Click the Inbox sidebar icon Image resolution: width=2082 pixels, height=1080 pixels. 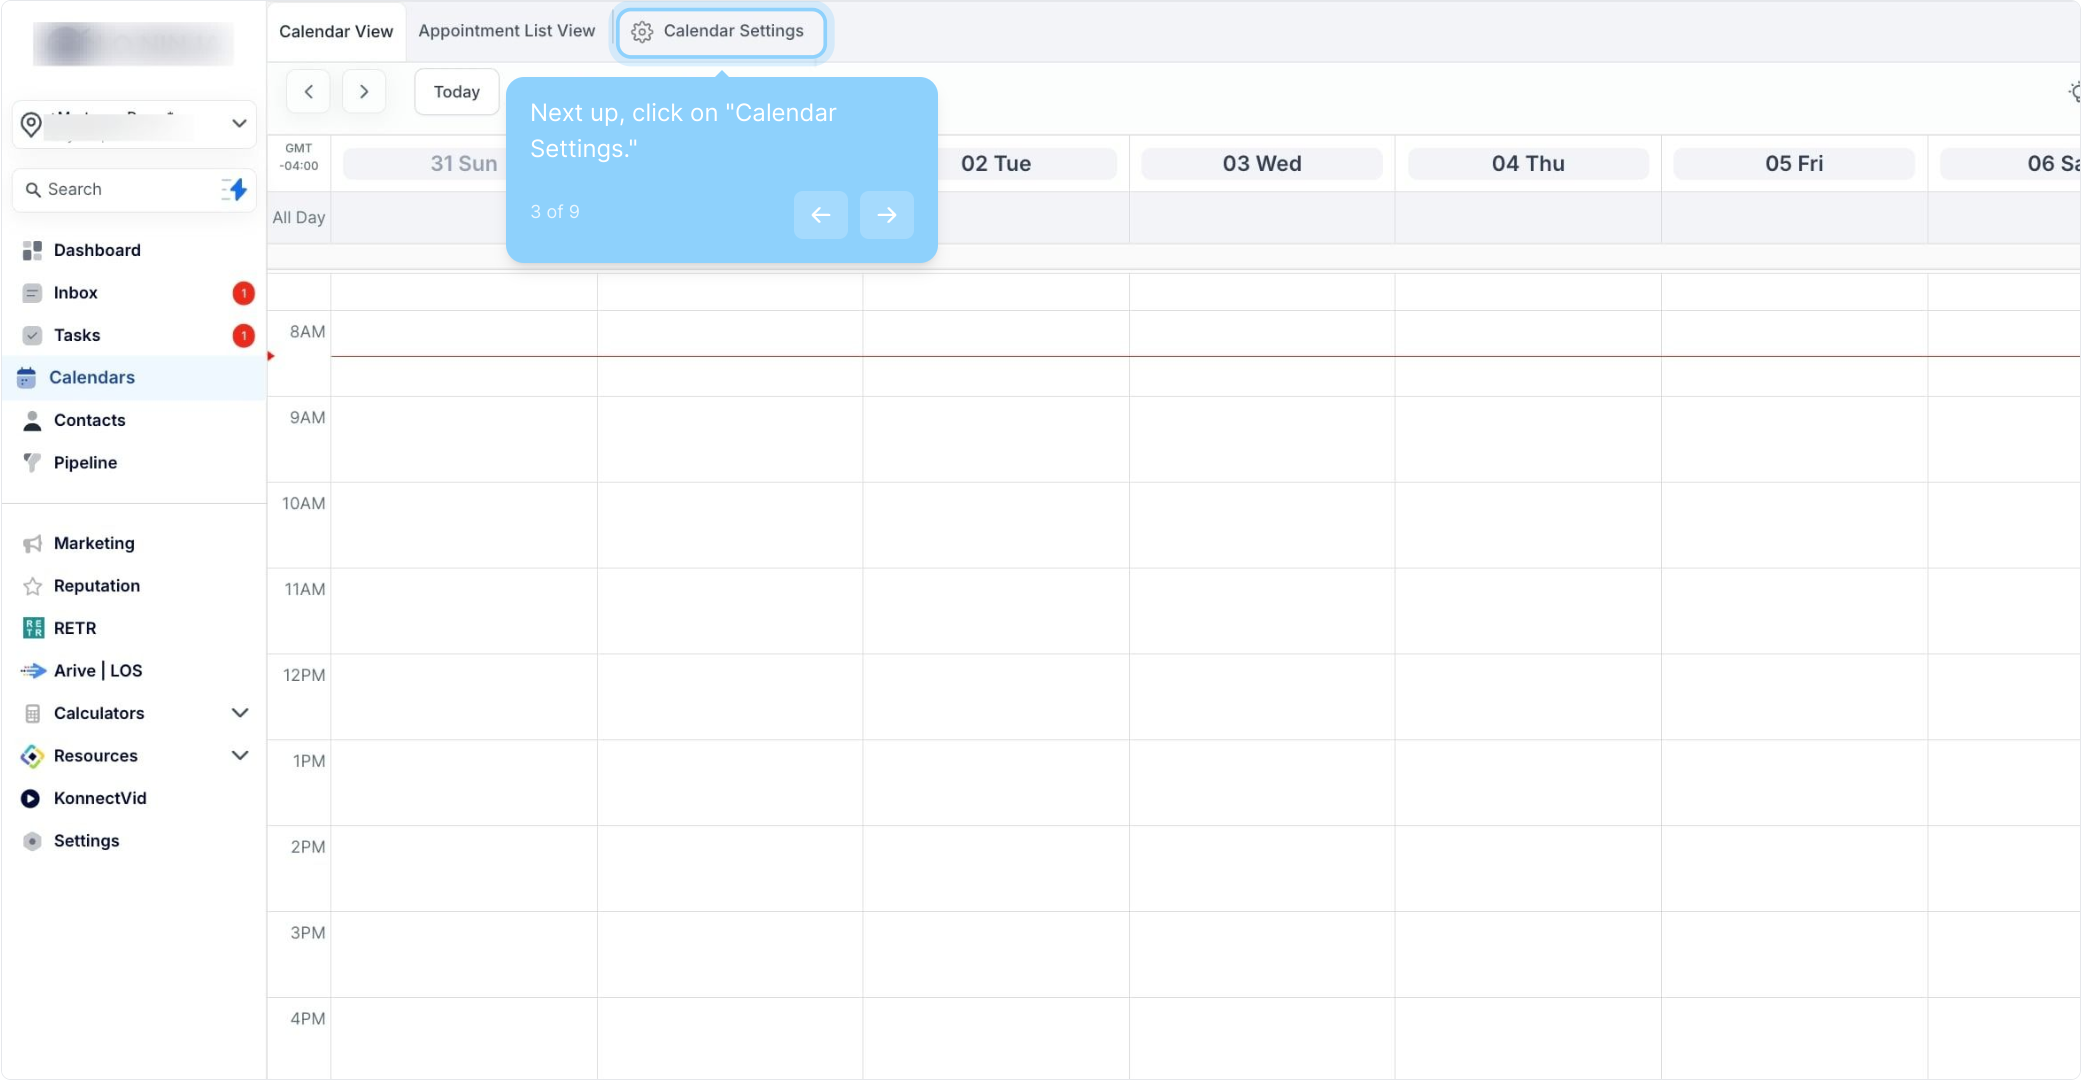pos(32,293)
